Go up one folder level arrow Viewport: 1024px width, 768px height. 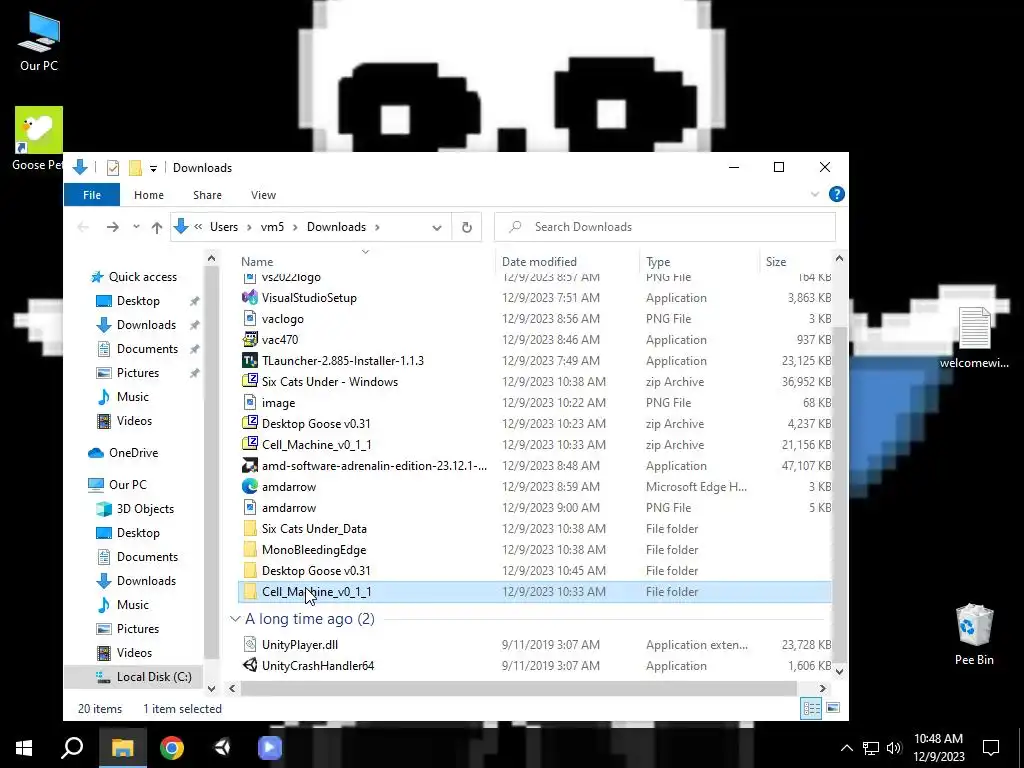pyautogui.click(x=157, y=227)
